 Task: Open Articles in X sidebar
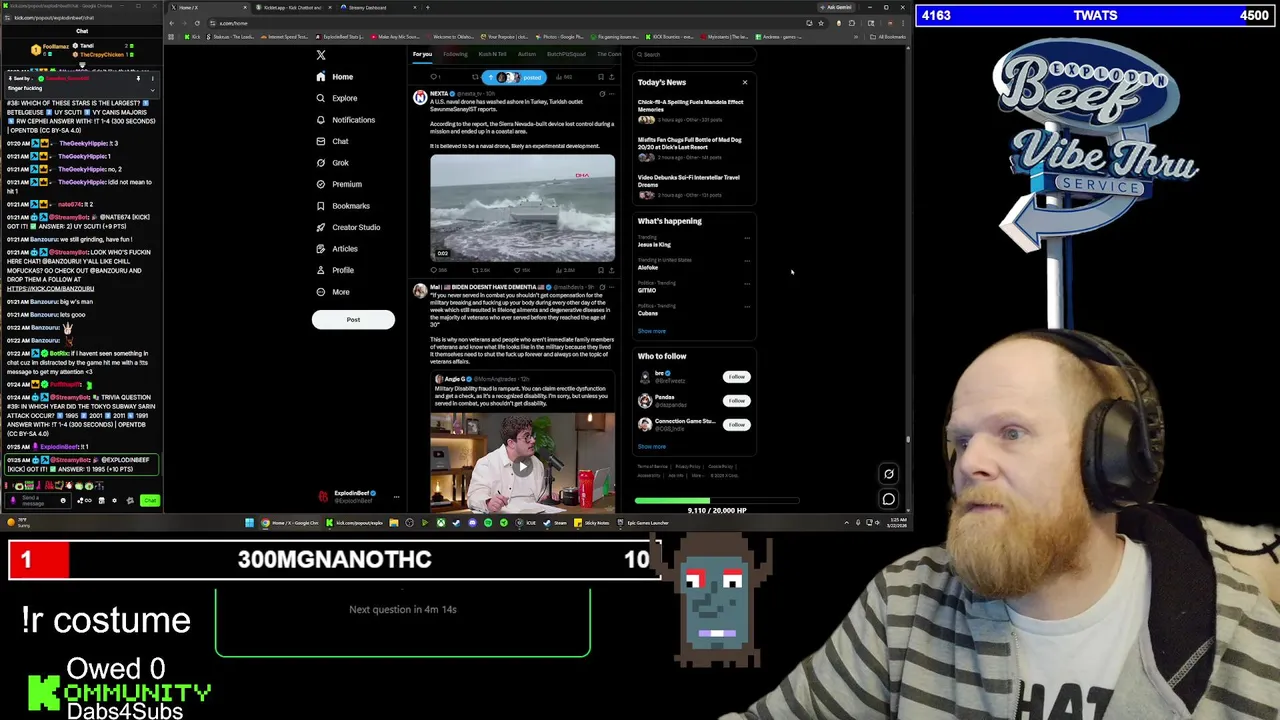click(336, 249)
